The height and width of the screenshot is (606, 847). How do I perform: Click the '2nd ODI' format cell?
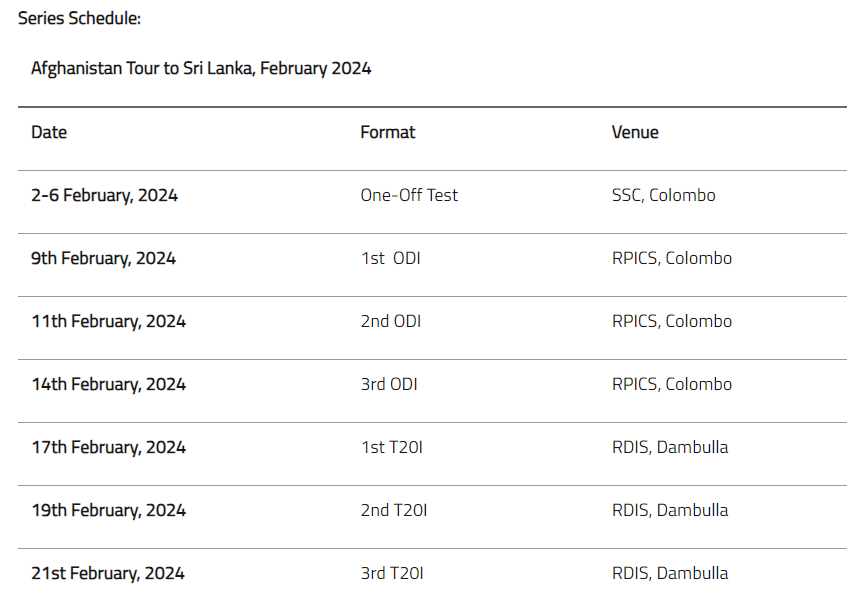[390, 321]
